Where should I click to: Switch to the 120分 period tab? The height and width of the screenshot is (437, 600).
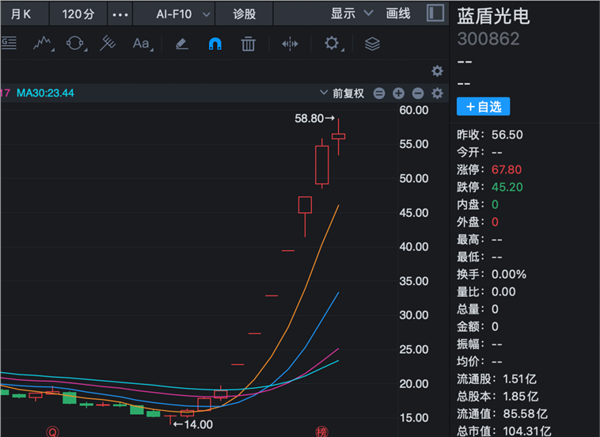tap(78, 14)
